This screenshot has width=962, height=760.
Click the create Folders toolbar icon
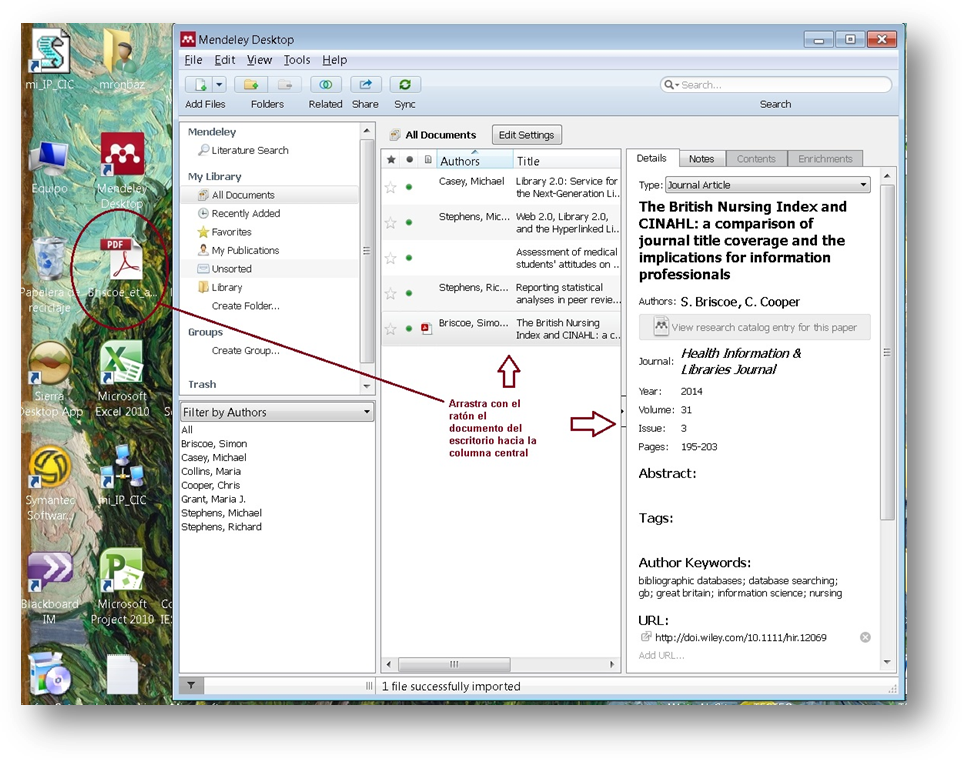tap(250, 85)
